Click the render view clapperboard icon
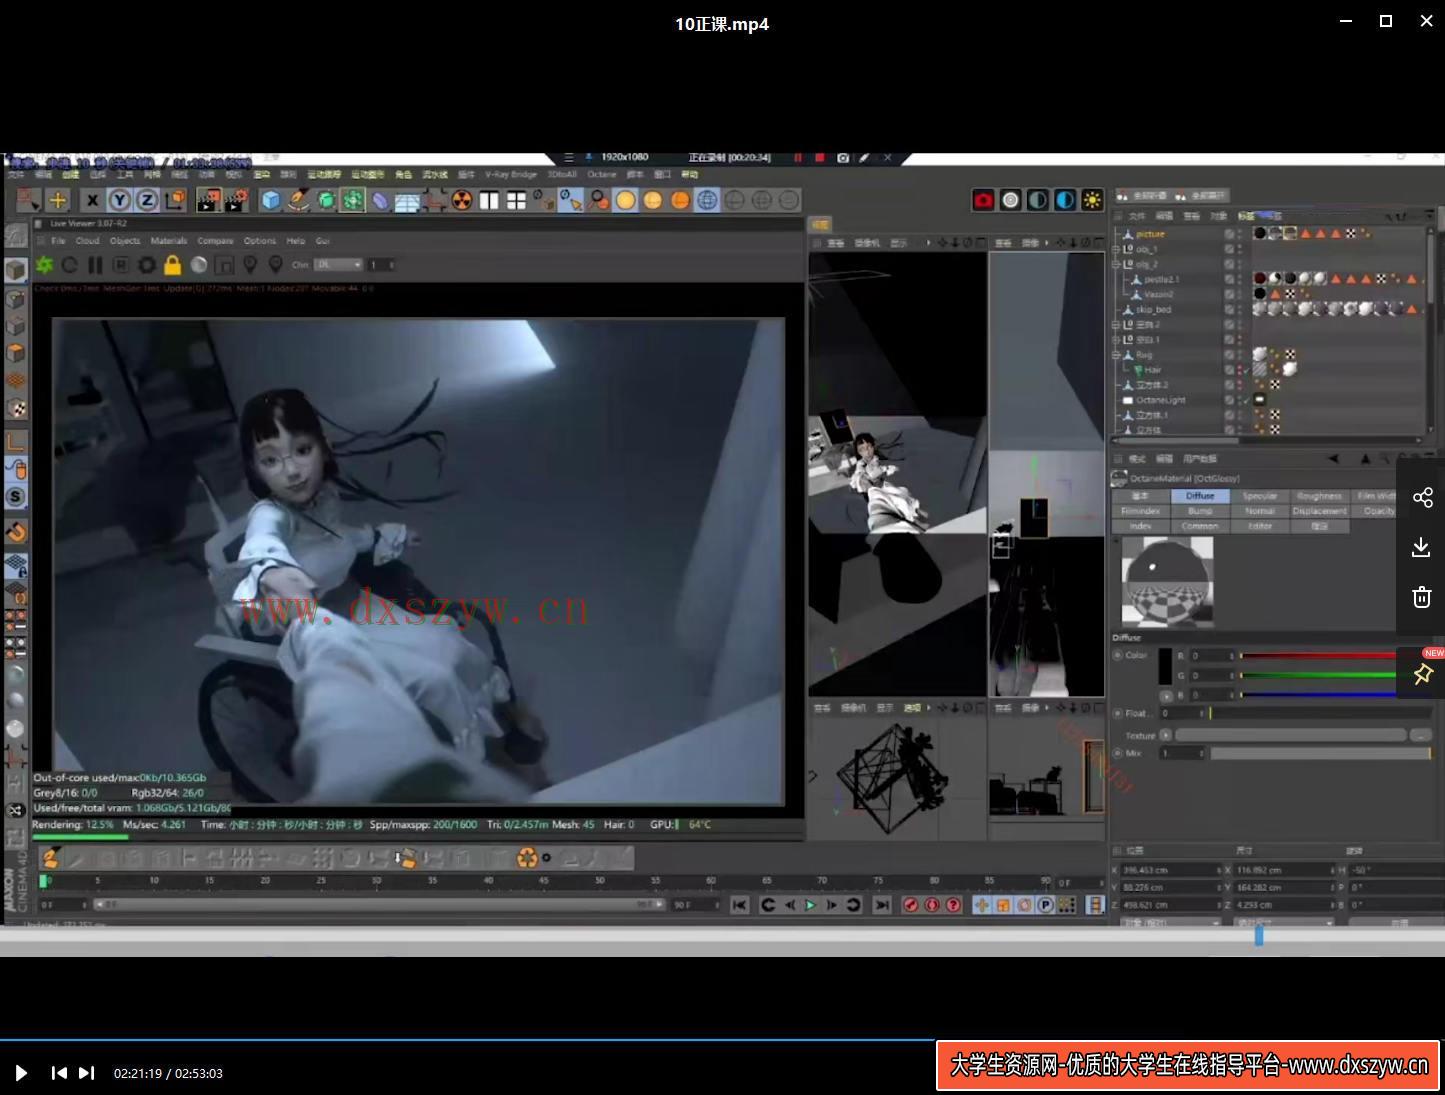Viewport: 1445px width, 1095px height. tap(208, 200)
